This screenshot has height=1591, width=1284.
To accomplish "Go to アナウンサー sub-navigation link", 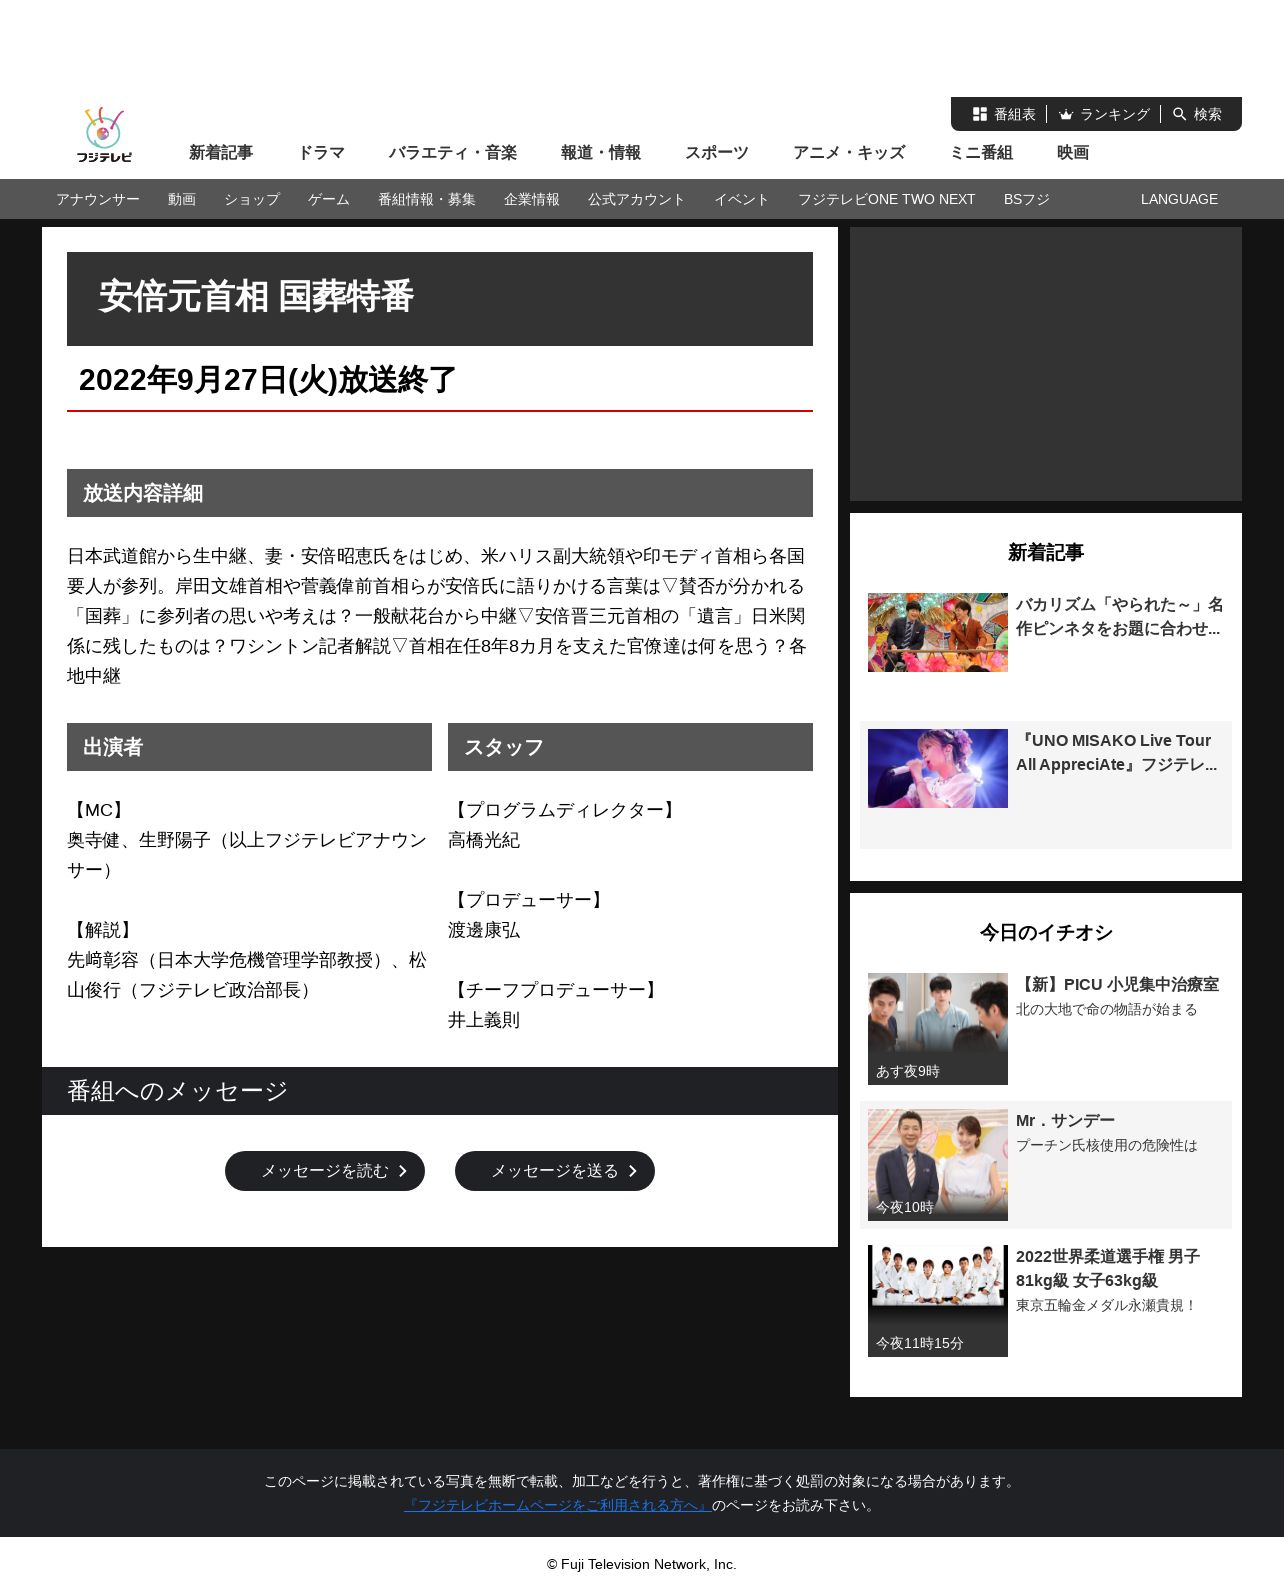I will [x=98, y=199].
